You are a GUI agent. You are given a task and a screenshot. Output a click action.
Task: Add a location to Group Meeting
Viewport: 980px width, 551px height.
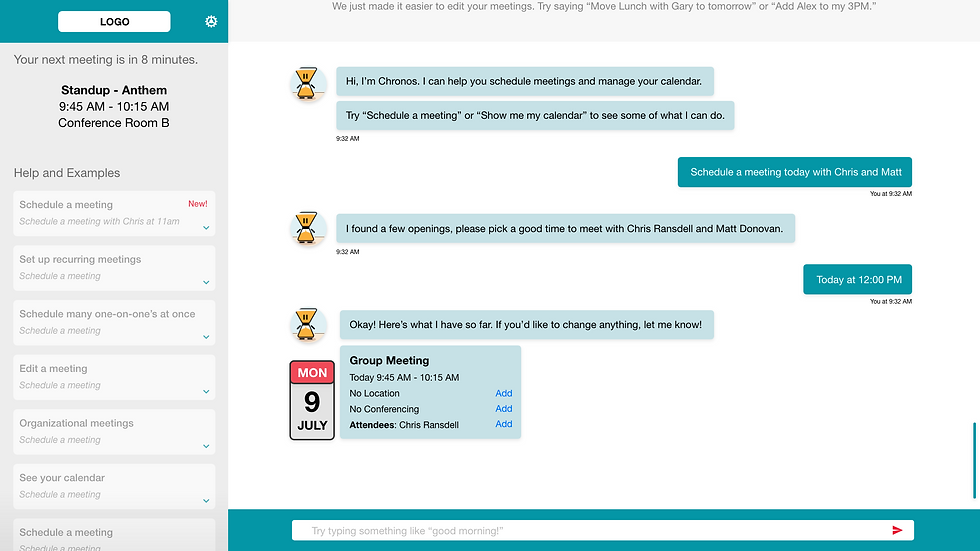pos(504,393)
